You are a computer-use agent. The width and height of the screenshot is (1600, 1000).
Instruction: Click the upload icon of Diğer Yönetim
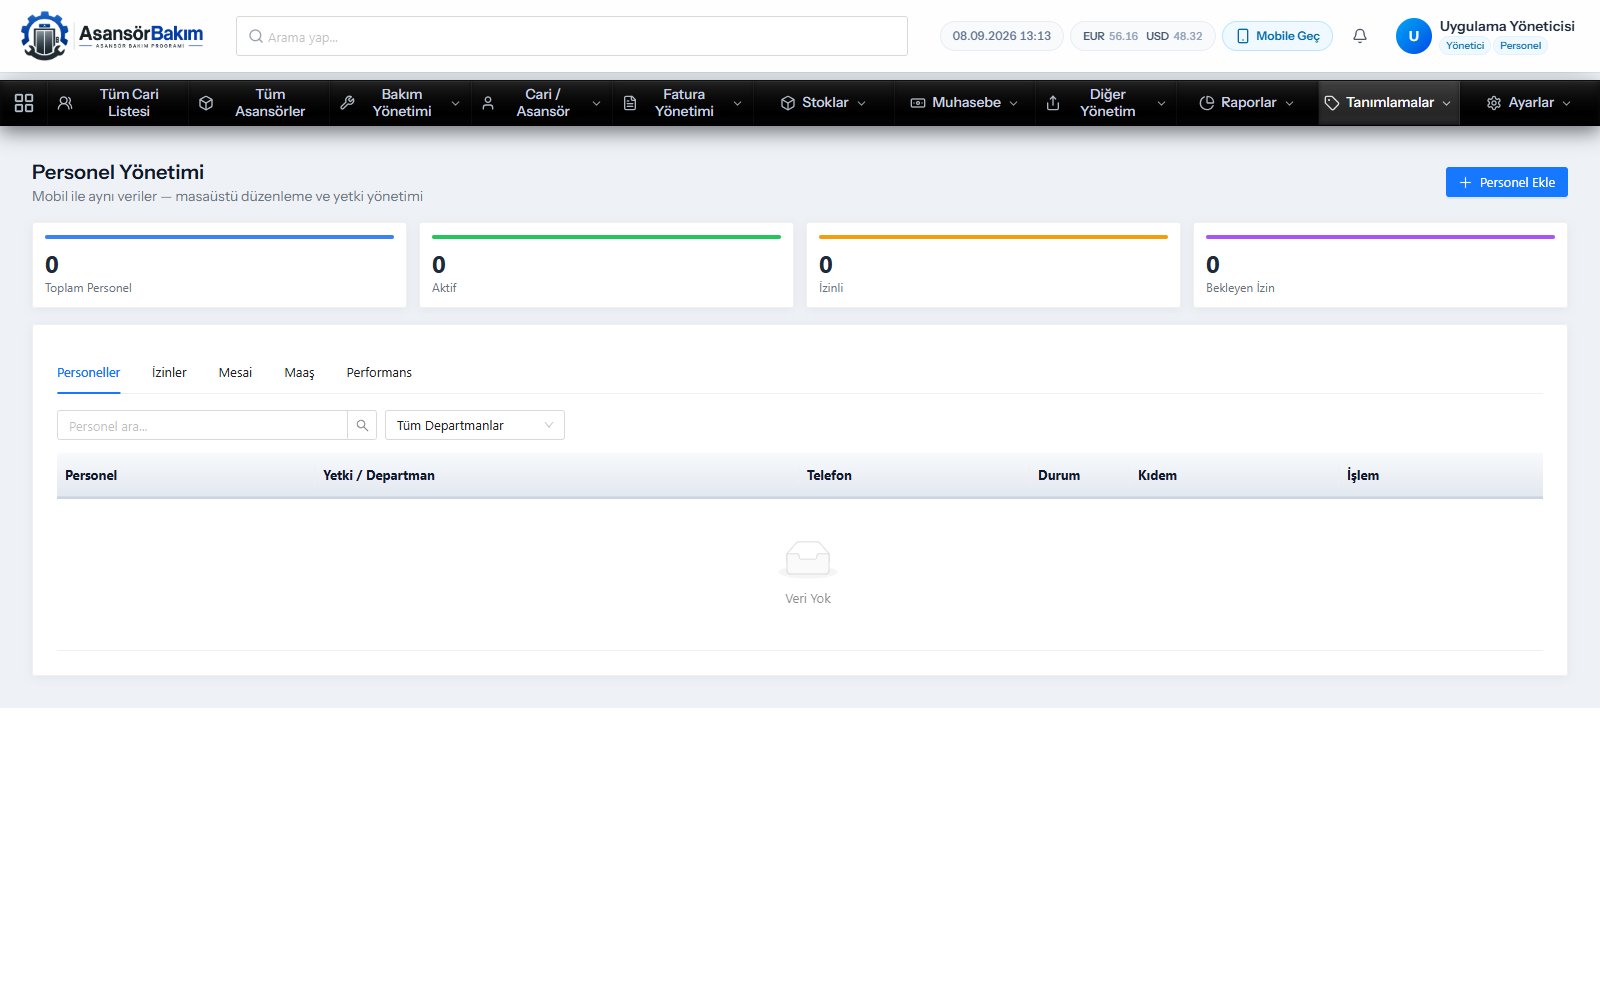click(1053, 103)
